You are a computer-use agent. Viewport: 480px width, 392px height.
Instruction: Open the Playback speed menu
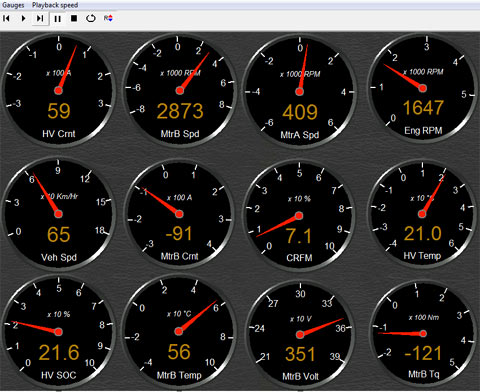55,5
